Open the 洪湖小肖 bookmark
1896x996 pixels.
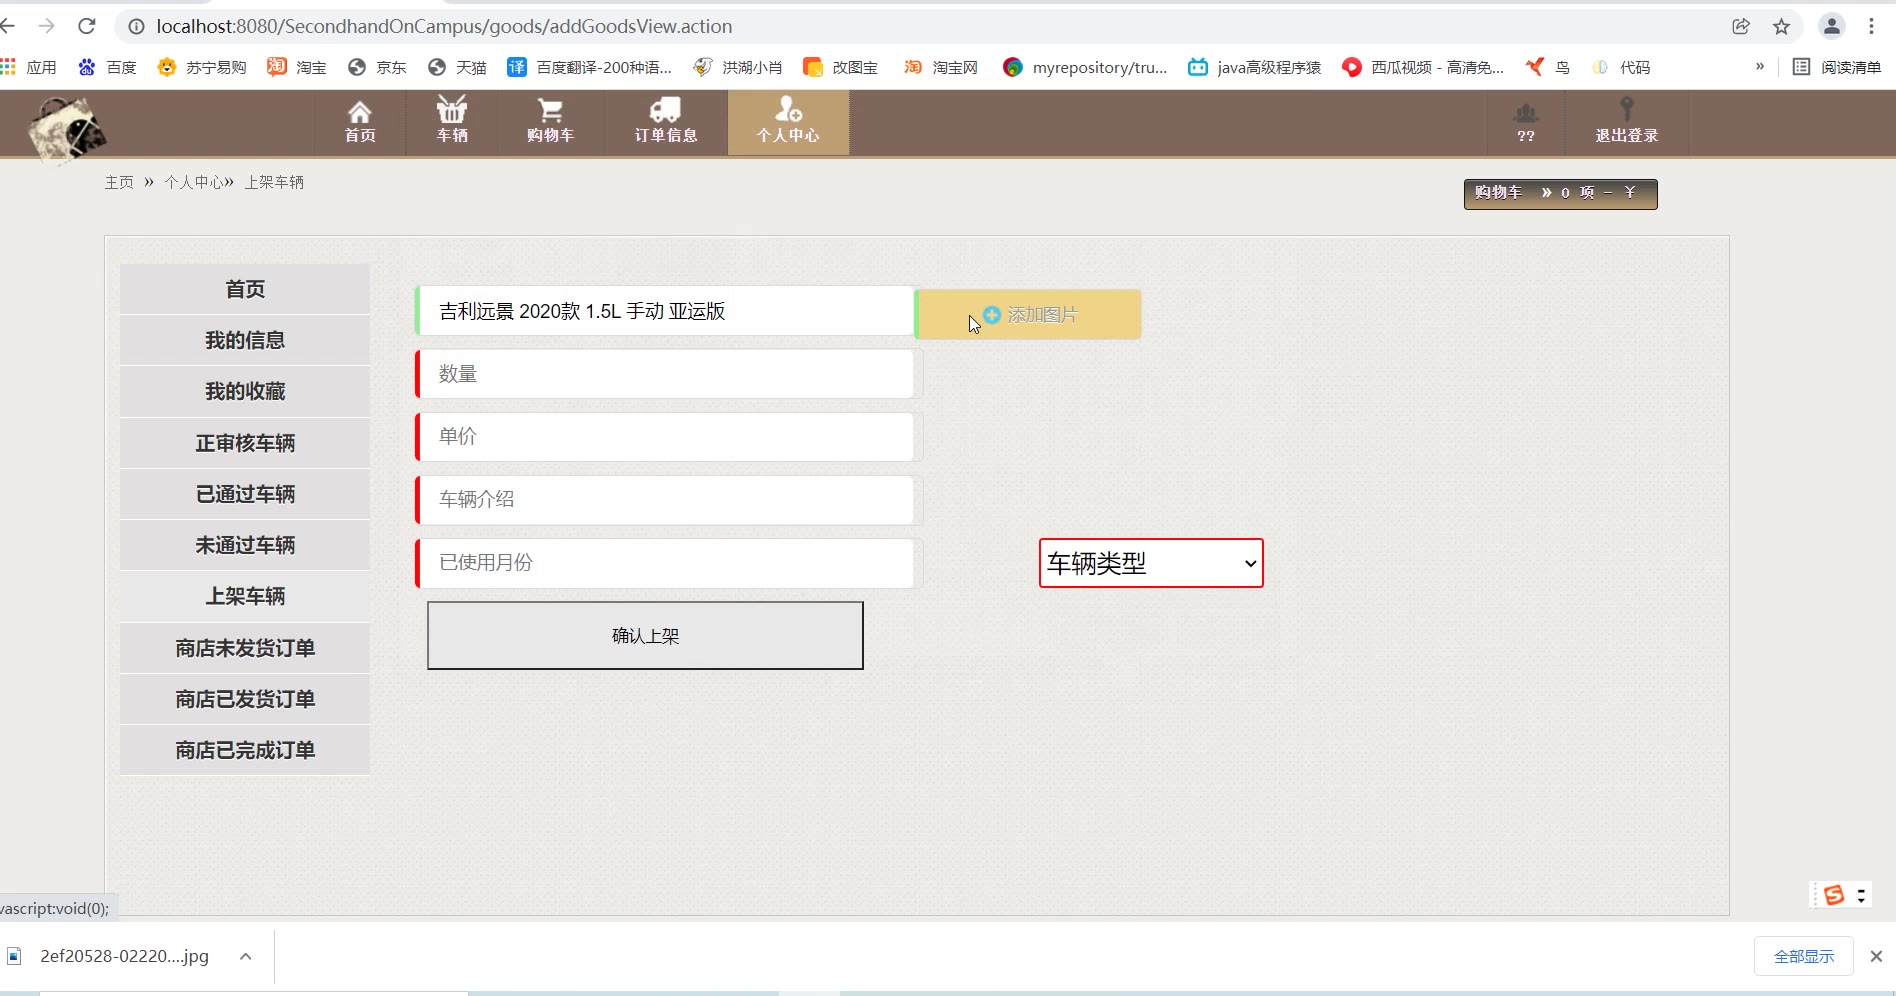pyautogui.click(x=738, y=67)
